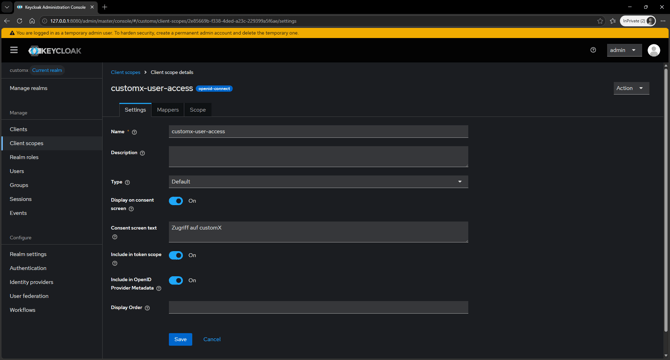Switch to the Scope tab
Screen dimensions: 670x360
click(197, 110)
